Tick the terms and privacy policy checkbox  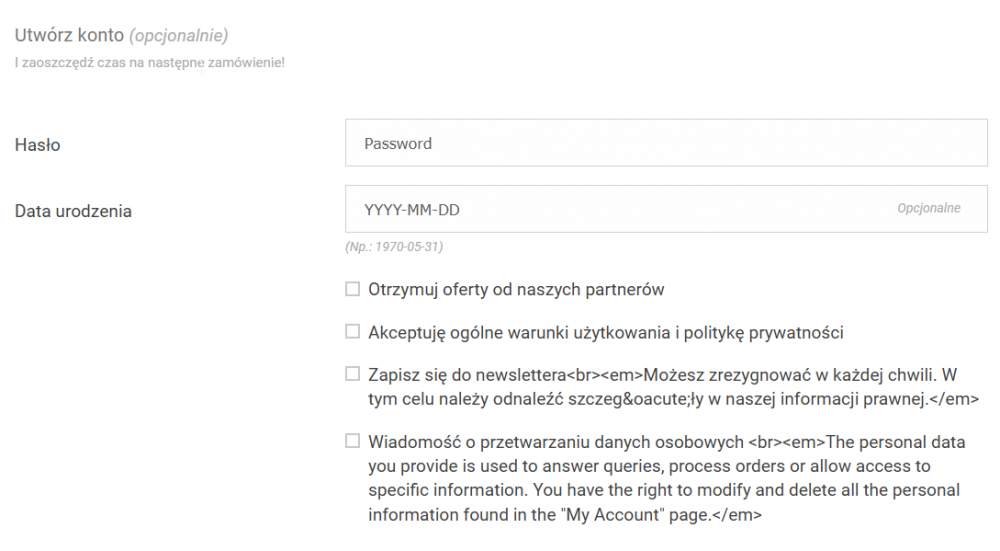click(352, 331)
